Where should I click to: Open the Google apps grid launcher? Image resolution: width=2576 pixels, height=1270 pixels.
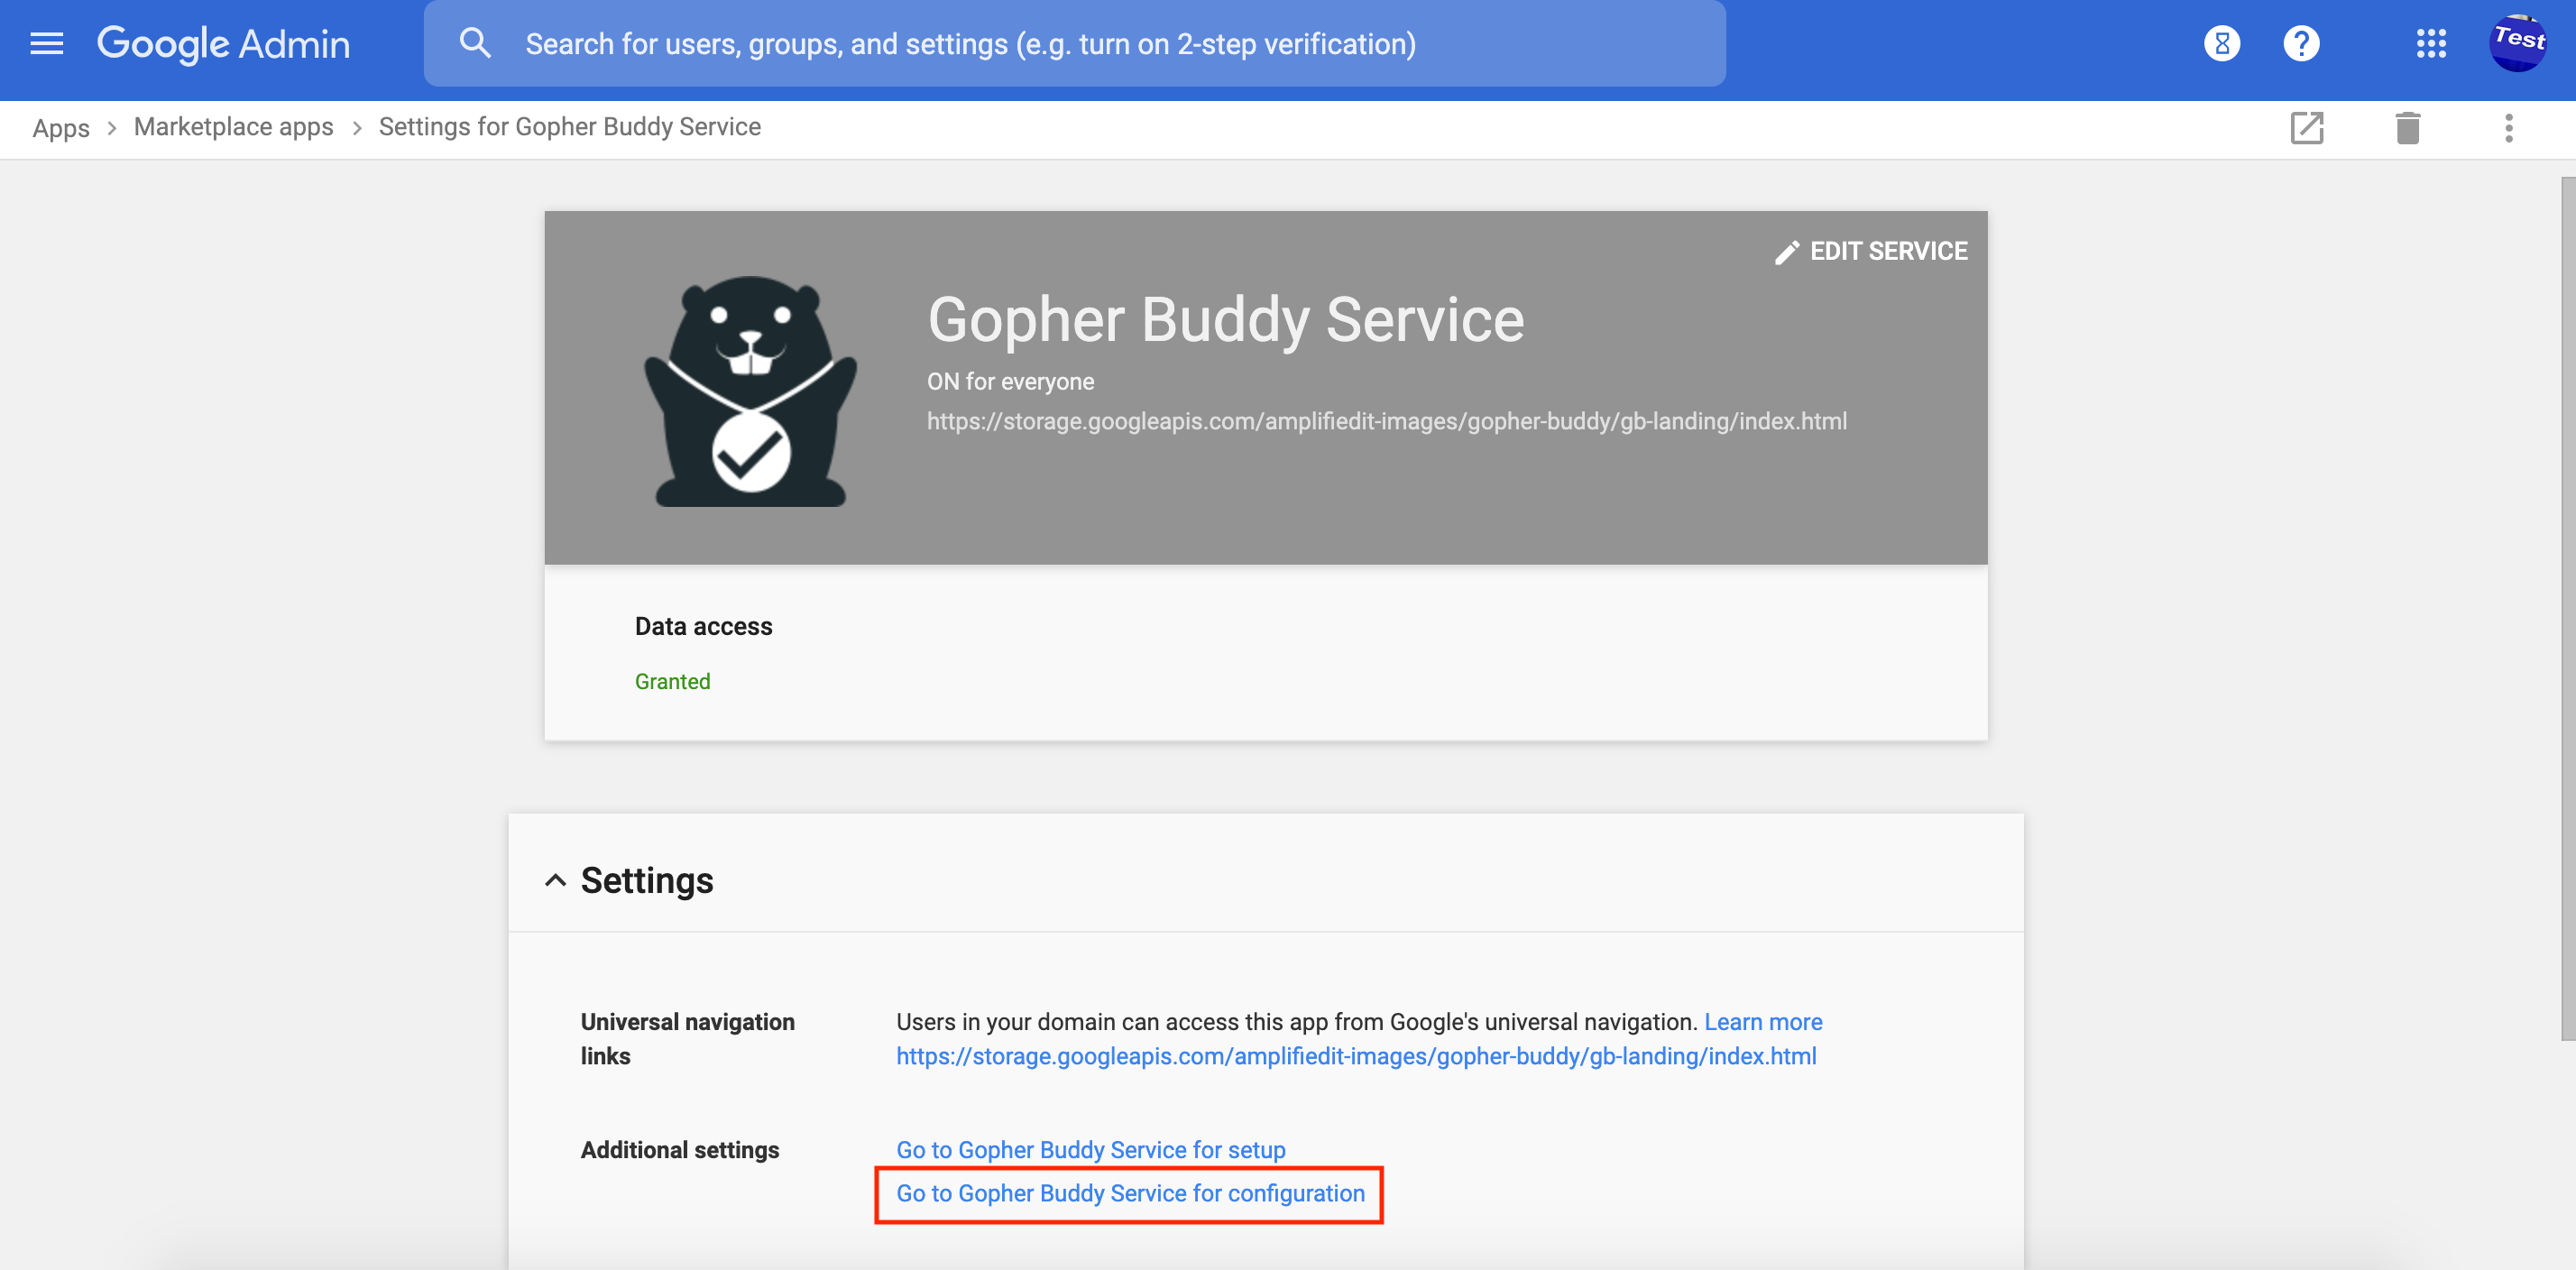click(2430, 44)
